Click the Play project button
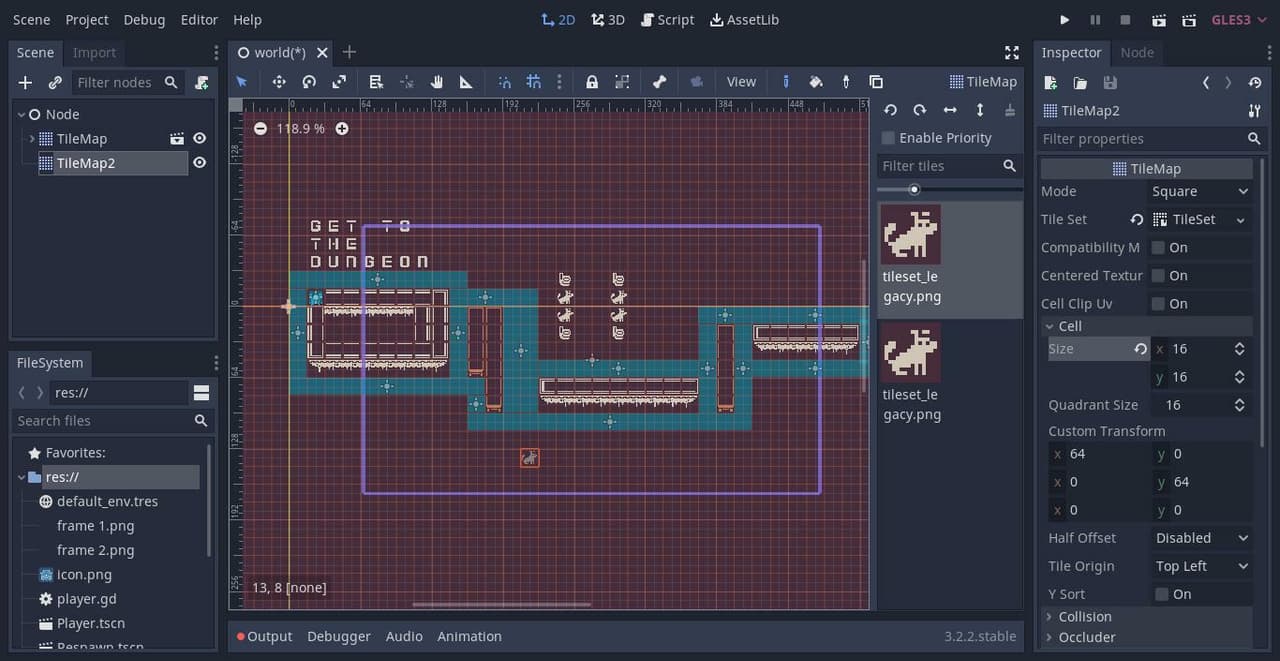 point(1064,20)
